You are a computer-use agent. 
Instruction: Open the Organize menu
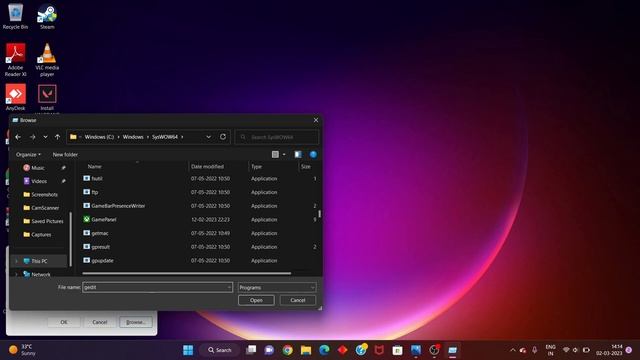(28, 155)
